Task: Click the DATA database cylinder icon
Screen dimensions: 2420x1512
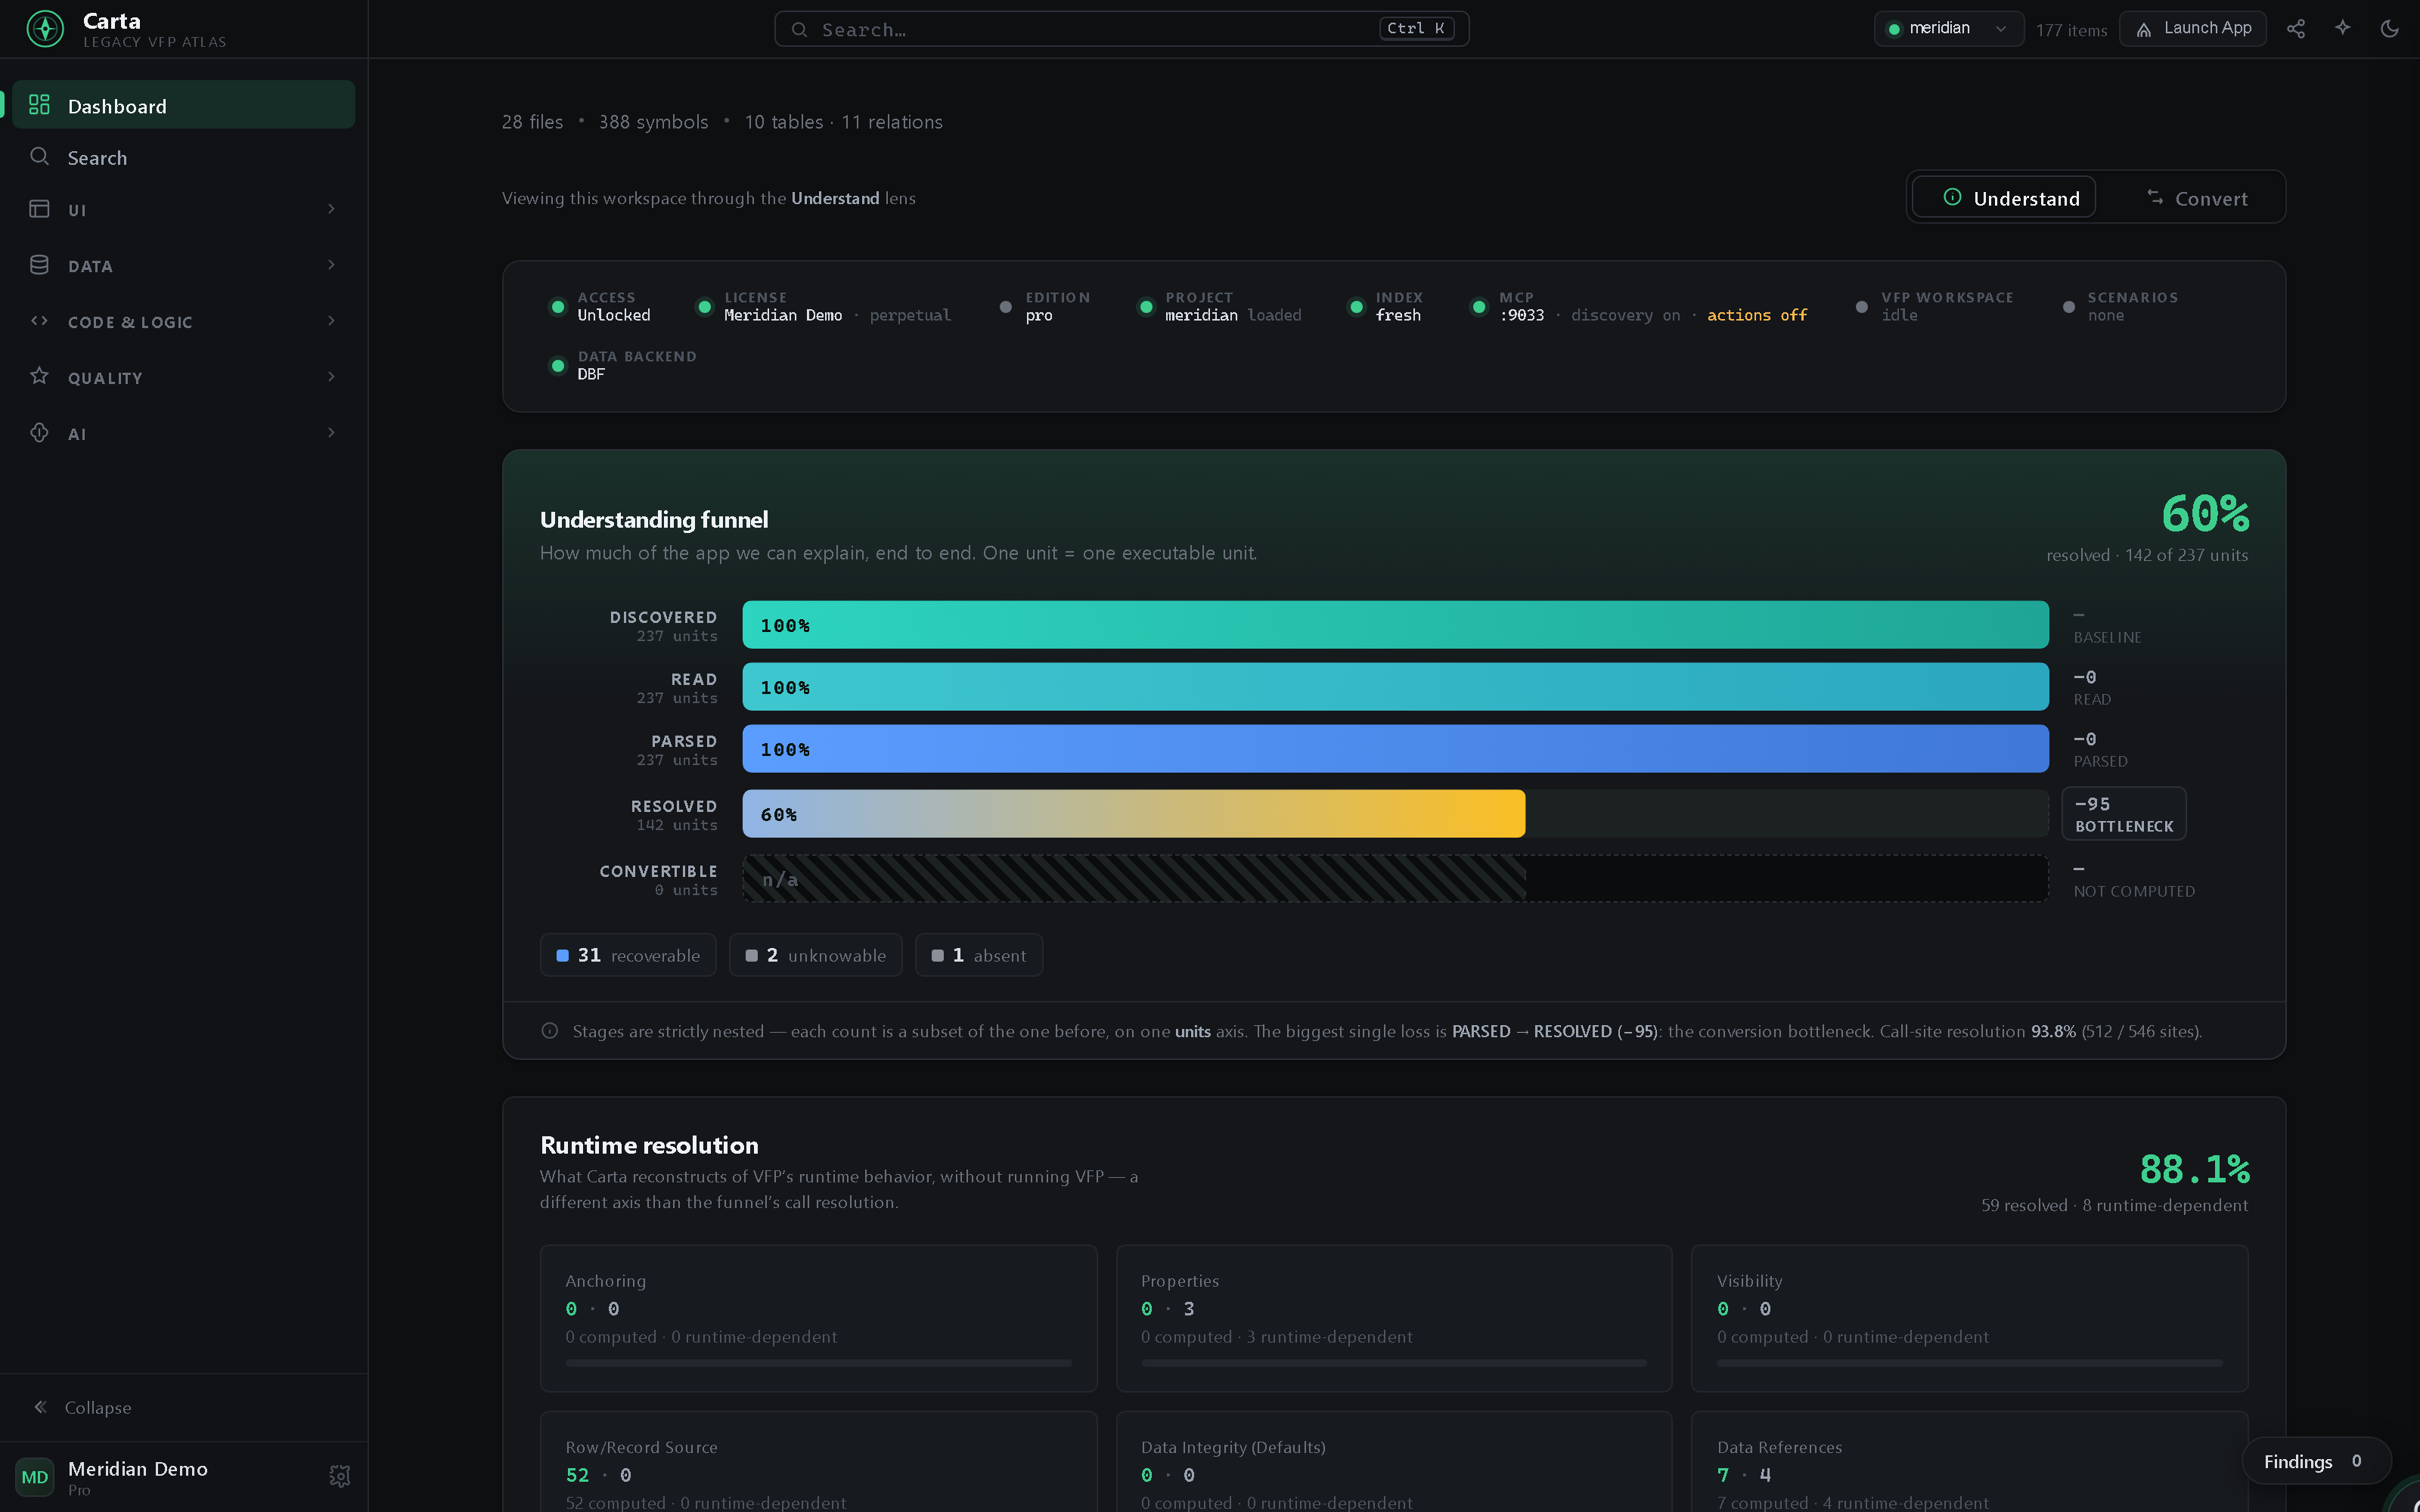Action: (39, 265)
